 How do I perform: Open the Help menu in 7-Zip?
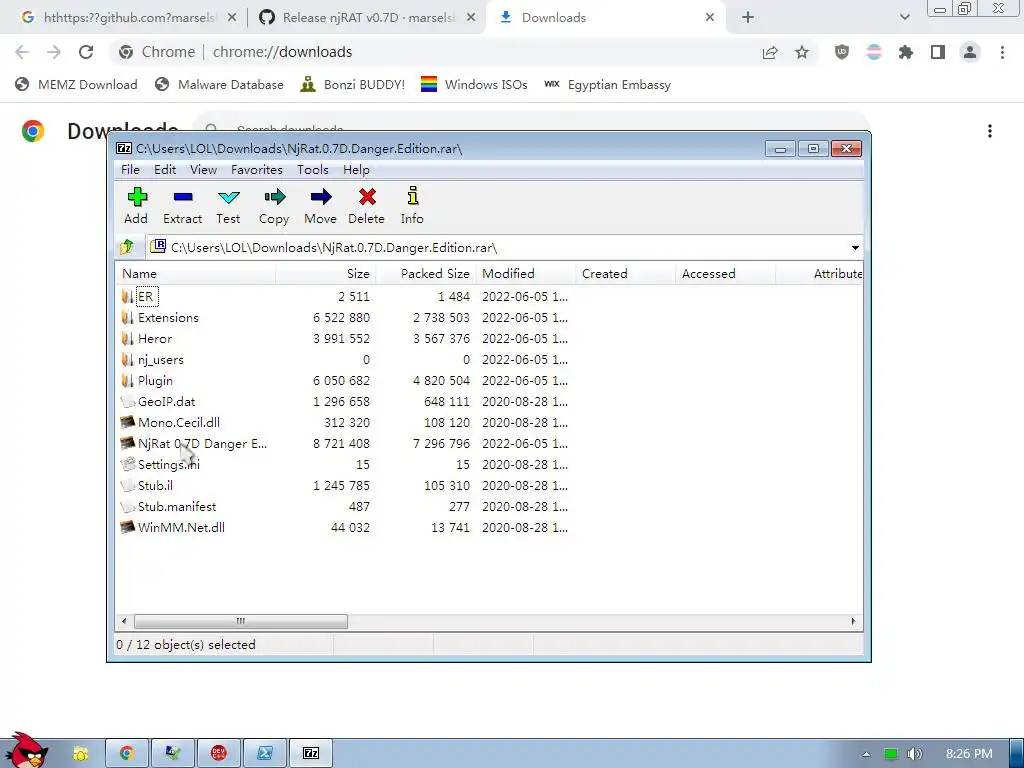356,170
